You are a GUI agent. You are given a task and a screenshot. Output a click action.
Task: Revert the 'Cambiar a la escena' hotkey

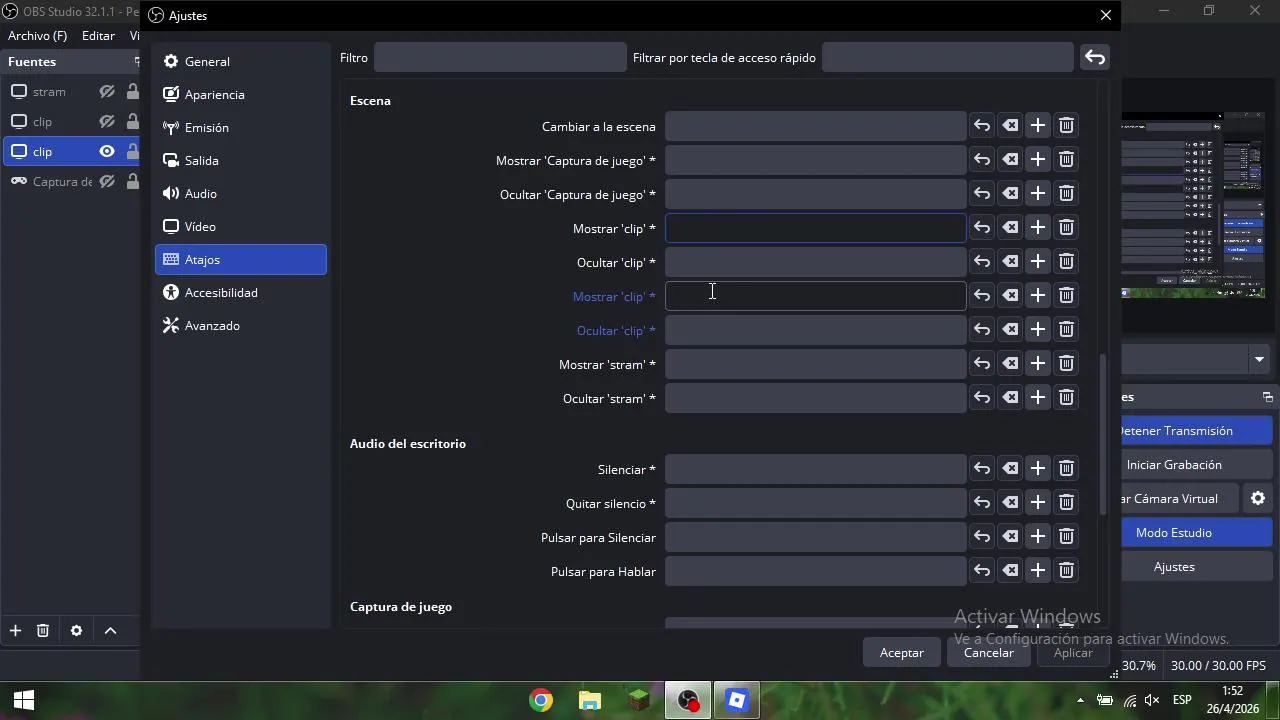[982, 126]
